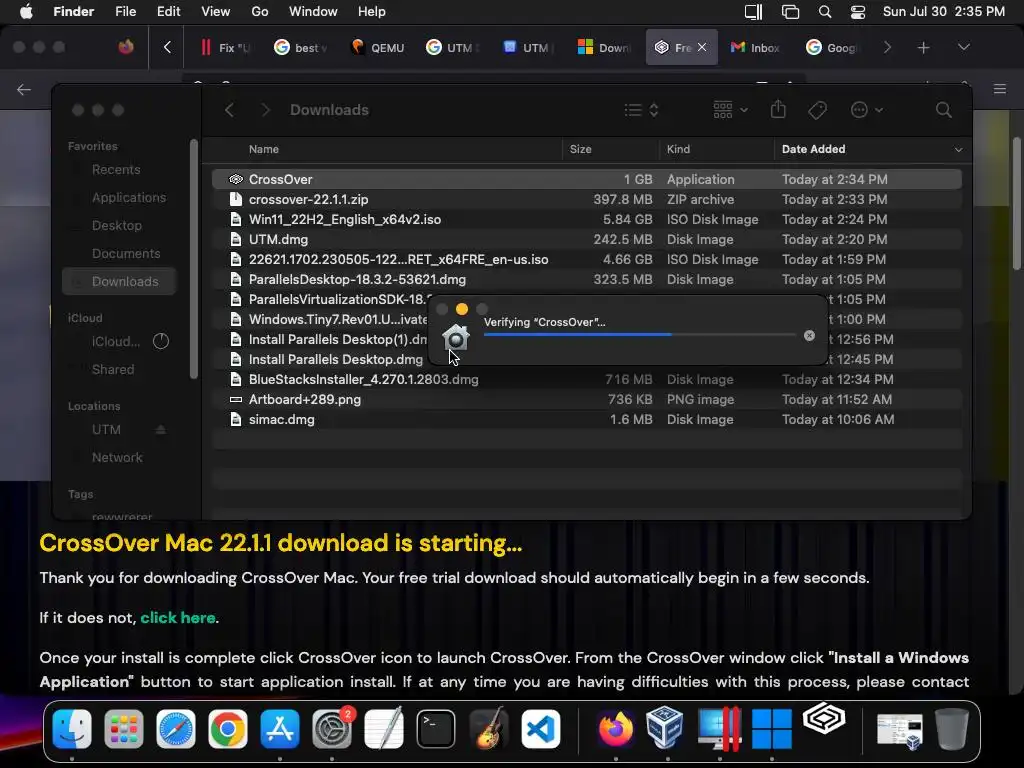Open the Help menu
Viewport: 1024px width, 768px height.
[372, 12]
